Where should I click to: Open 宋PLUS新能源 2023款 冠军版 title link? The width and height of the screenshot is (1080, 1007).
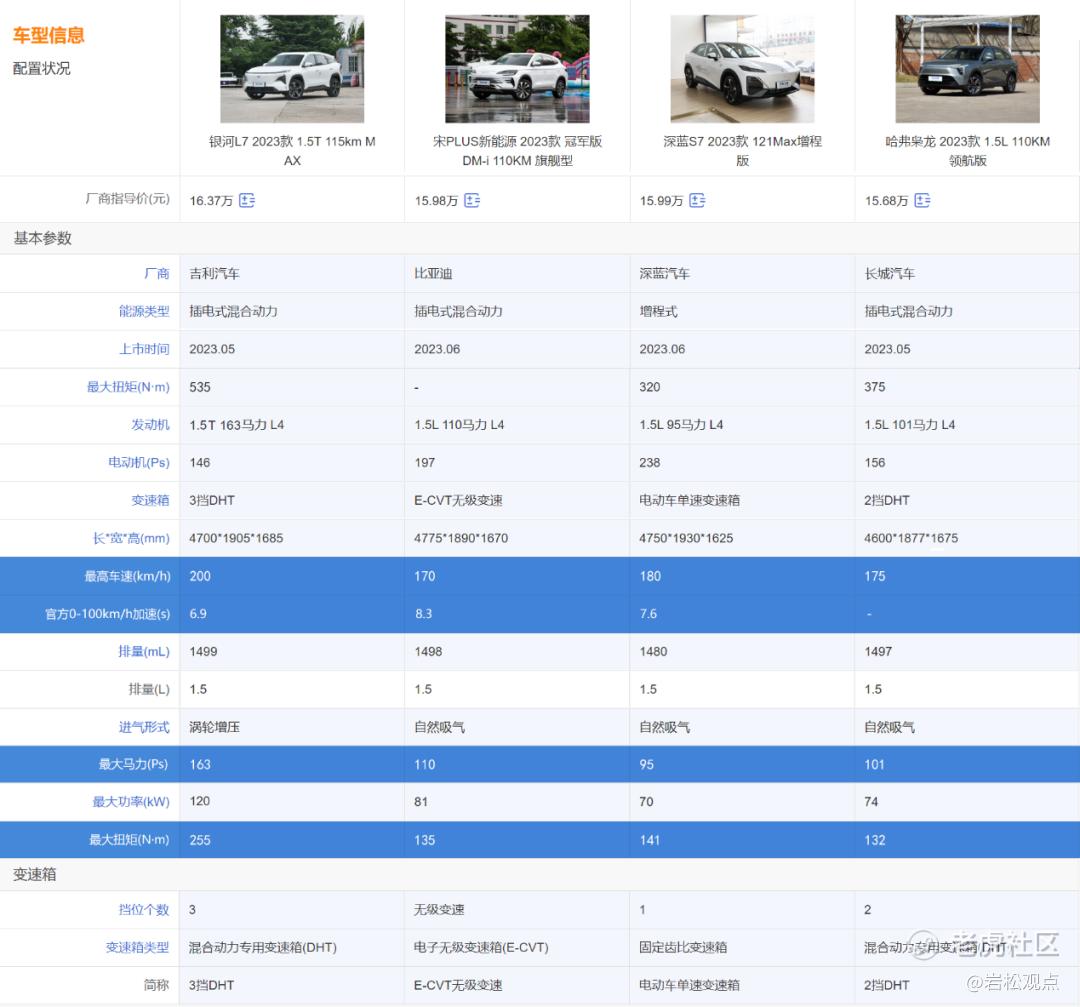point(517,151)
